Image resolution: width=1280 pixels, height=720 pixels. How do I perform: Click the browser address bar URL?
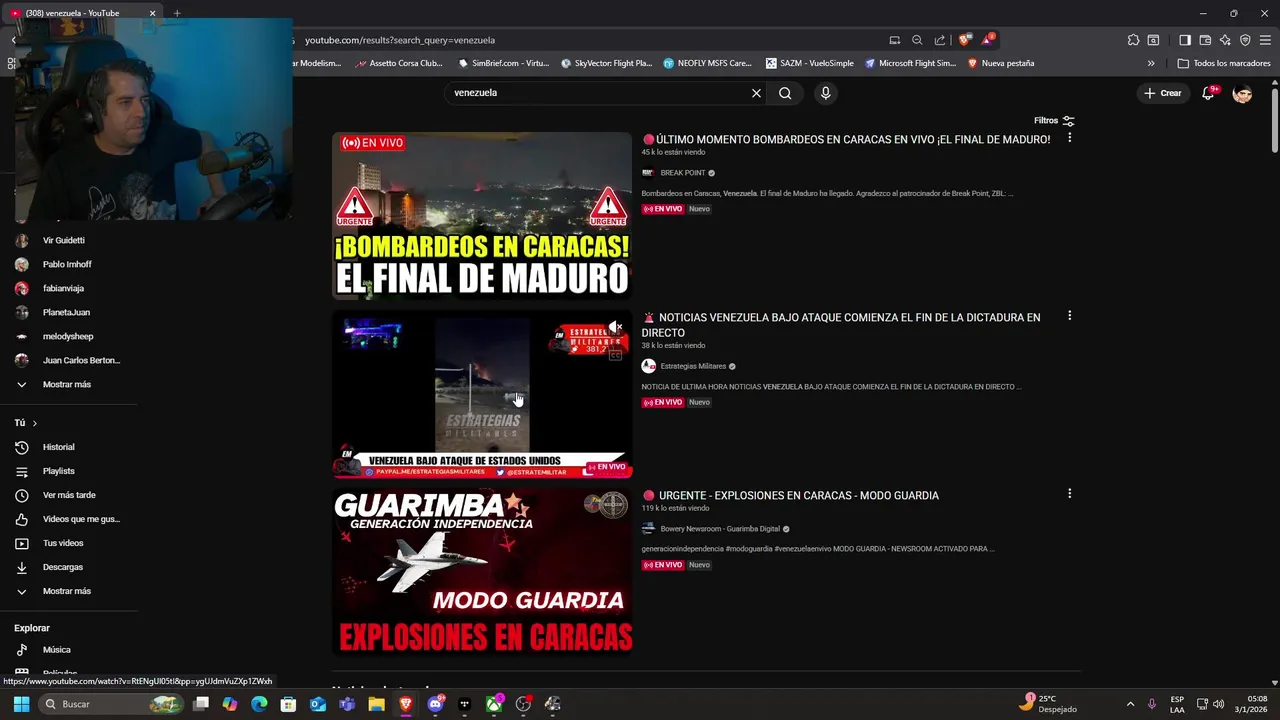pos(400,40)
